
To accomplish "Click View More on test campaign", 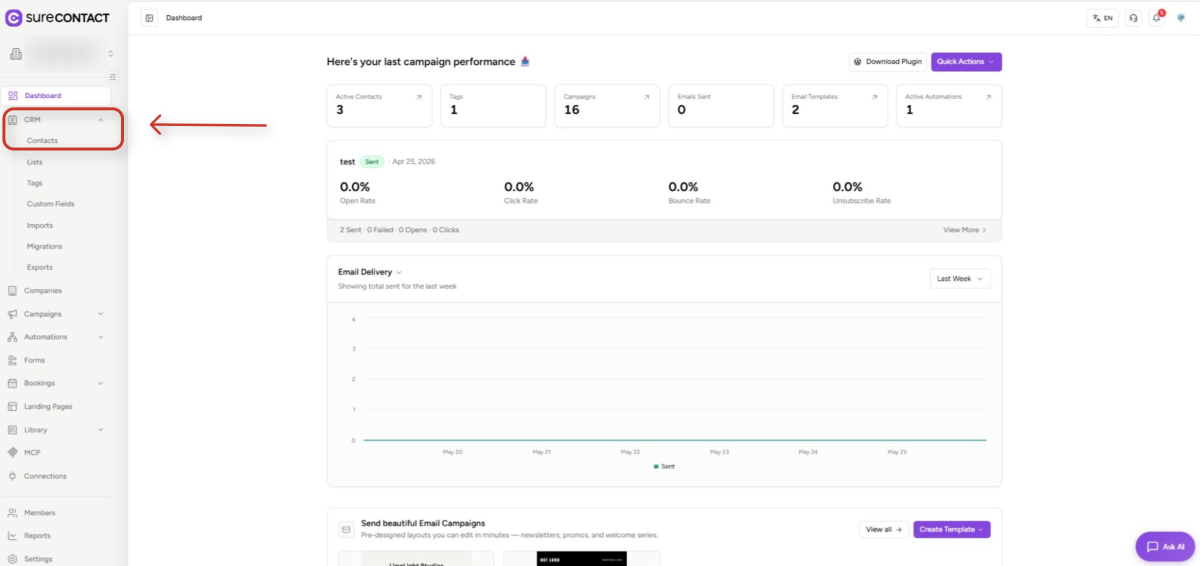I will tap(965, 230).
